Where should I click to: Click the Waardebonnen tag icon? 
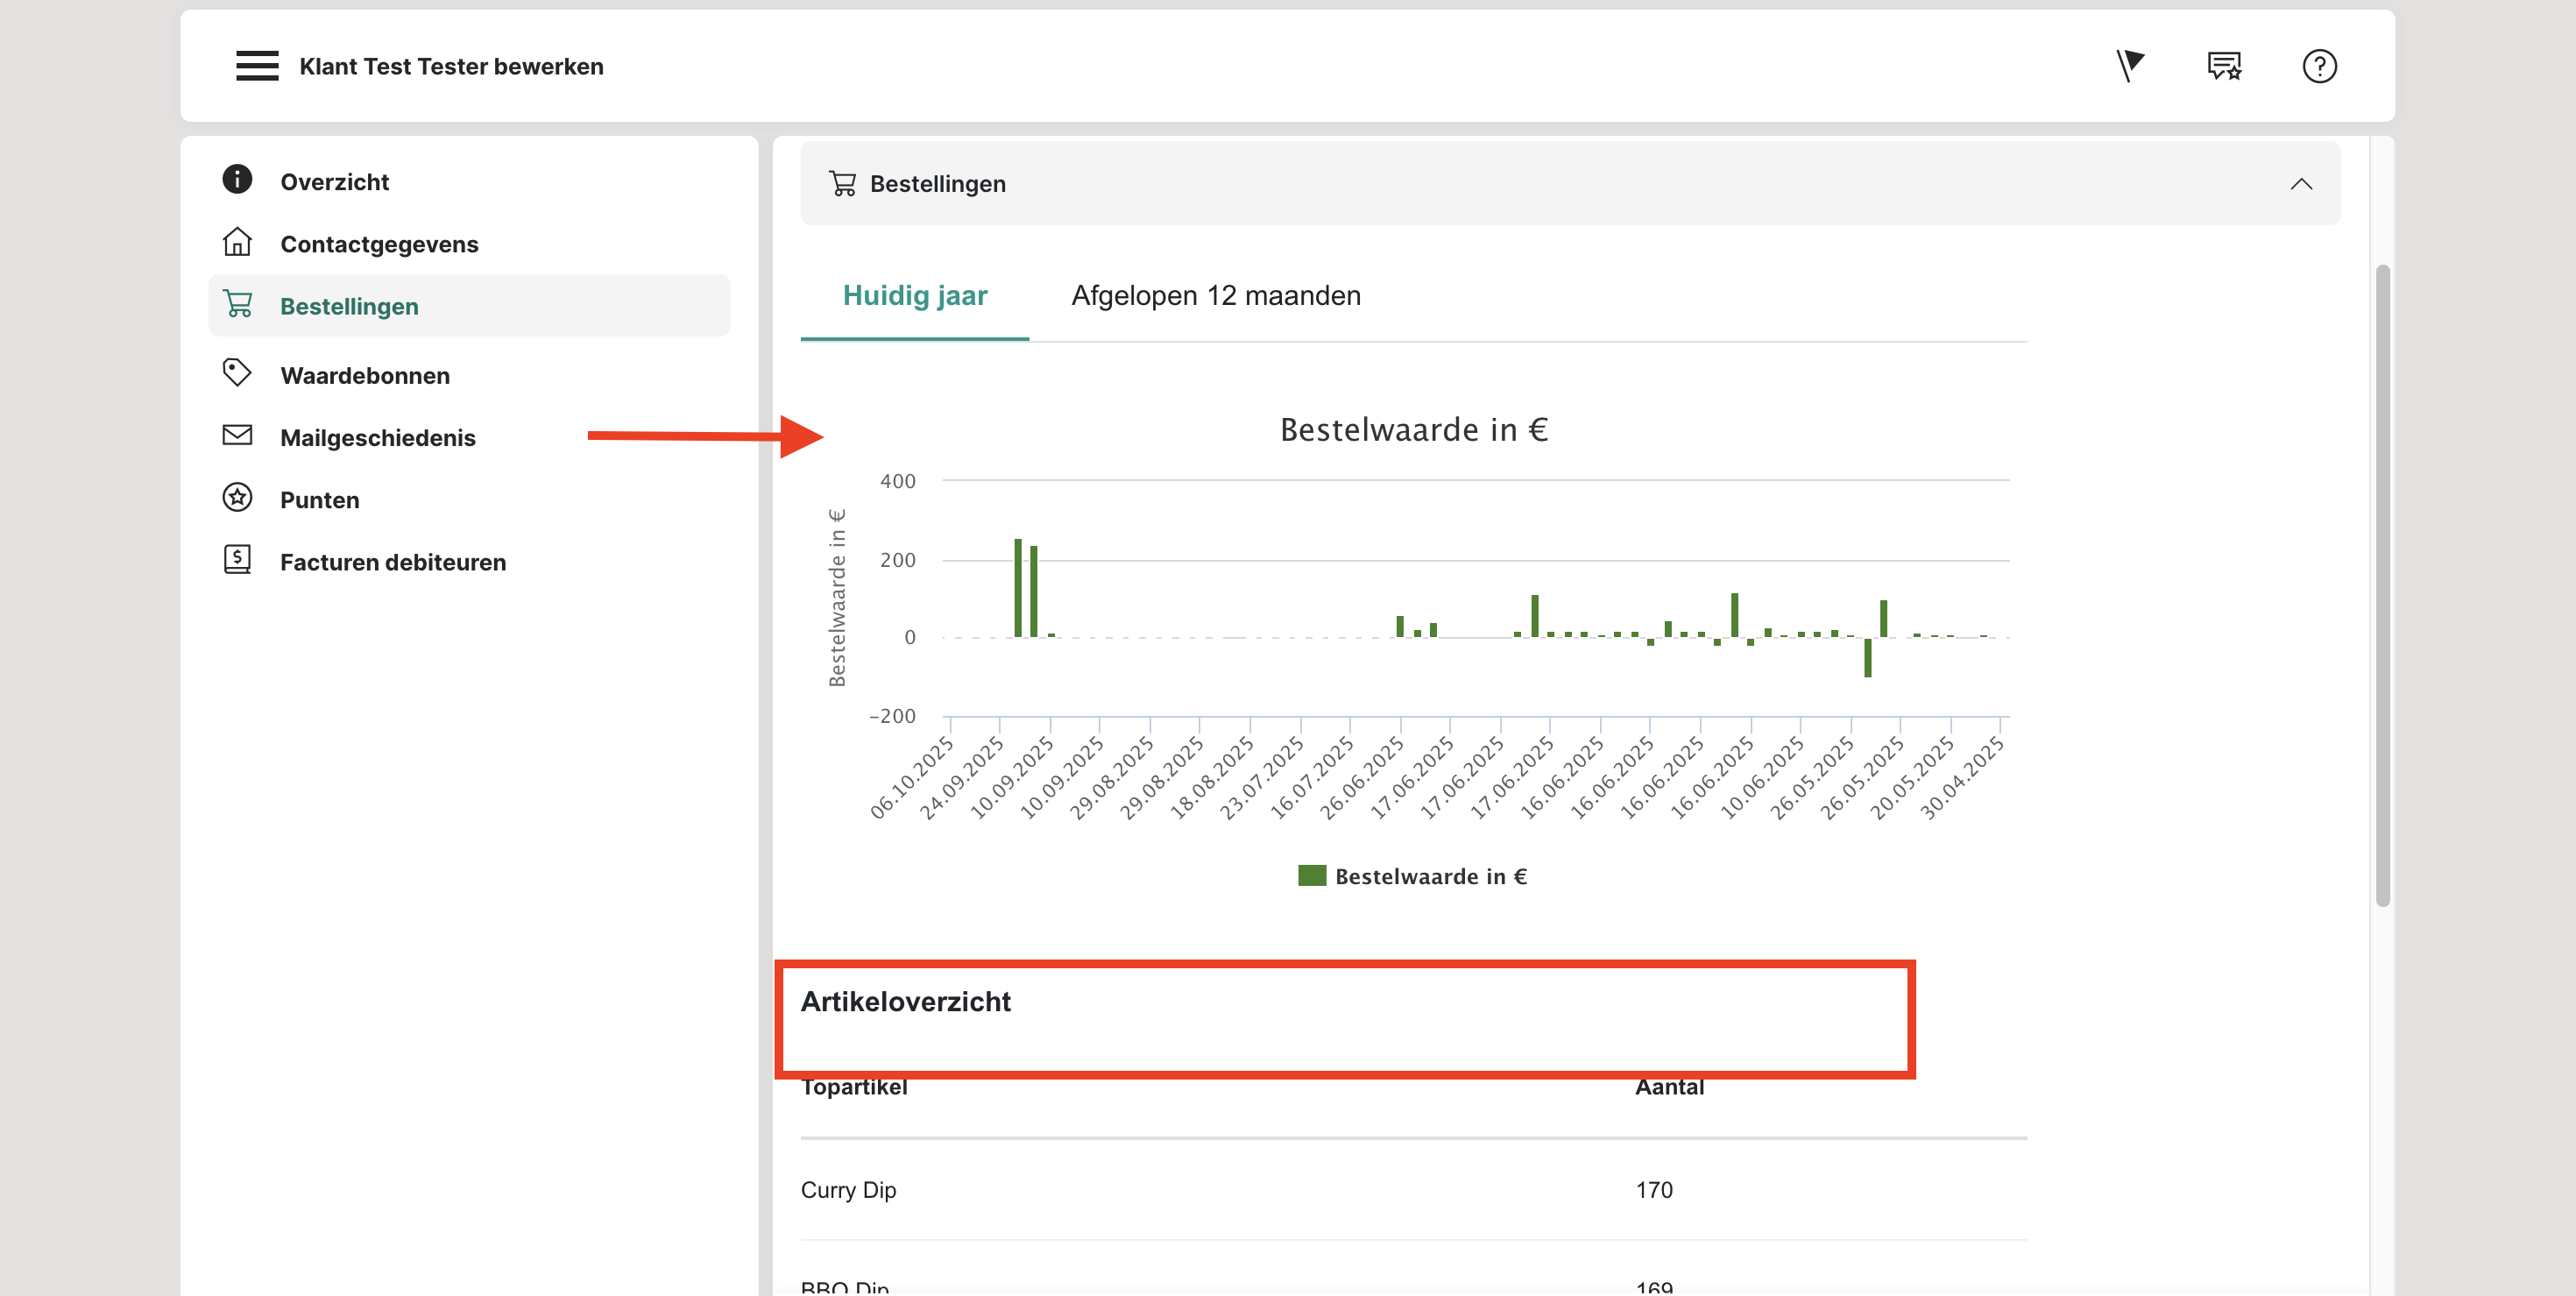pos(237,373)
